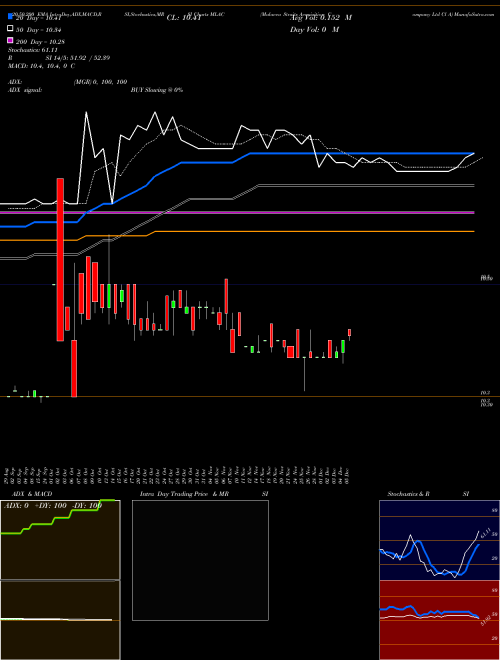Open the empty Intra Day Trading Price chart box
Viewport: 500px width, 660px height.
200,560
